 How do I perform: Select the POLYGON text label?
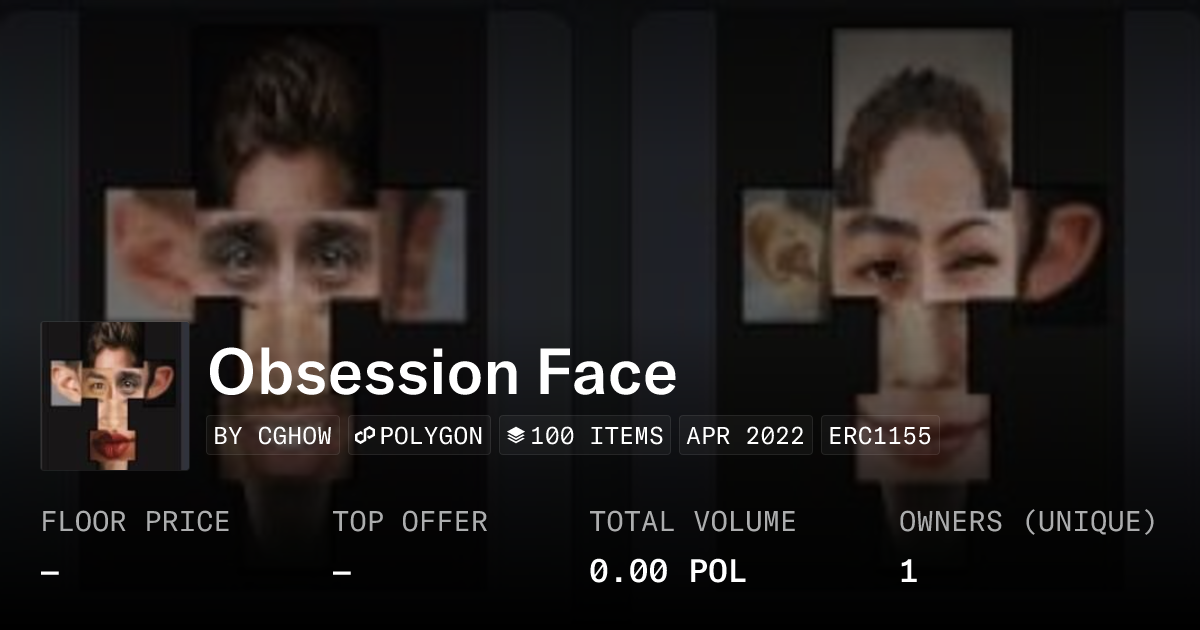(x=431, y=436)
